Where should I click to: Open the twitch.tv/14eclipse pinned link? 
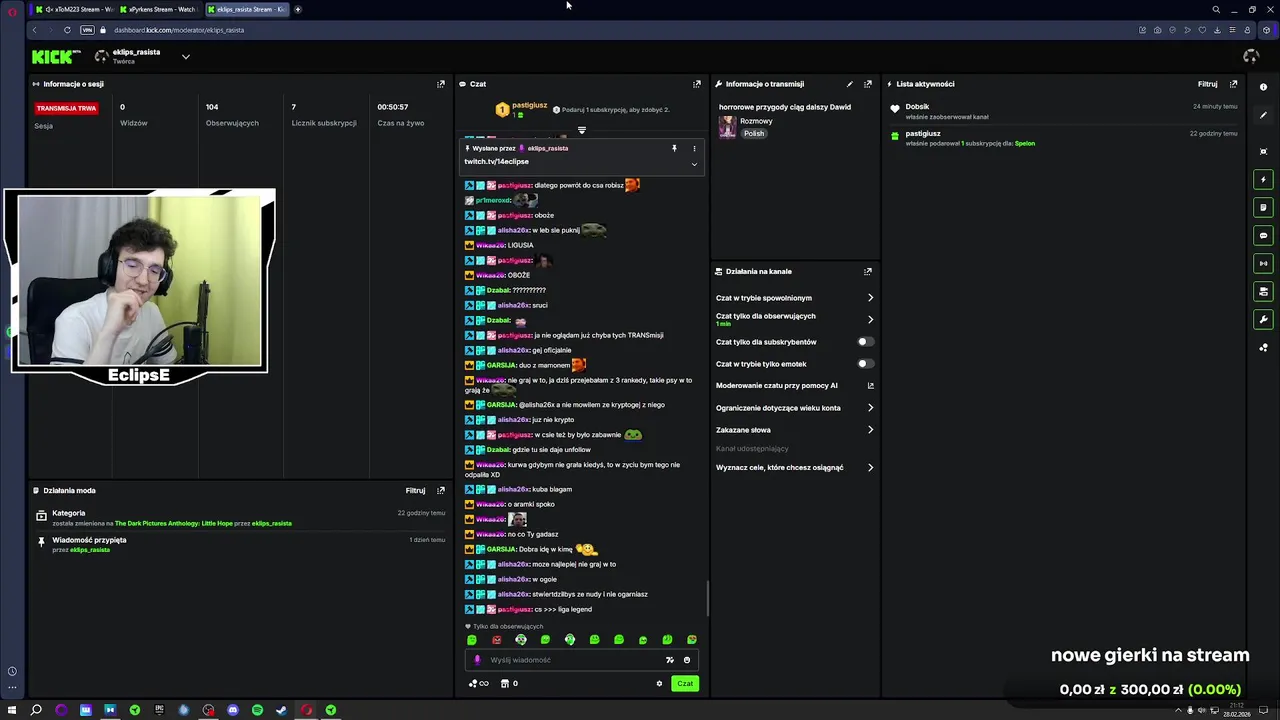click(x=496, y=161)
